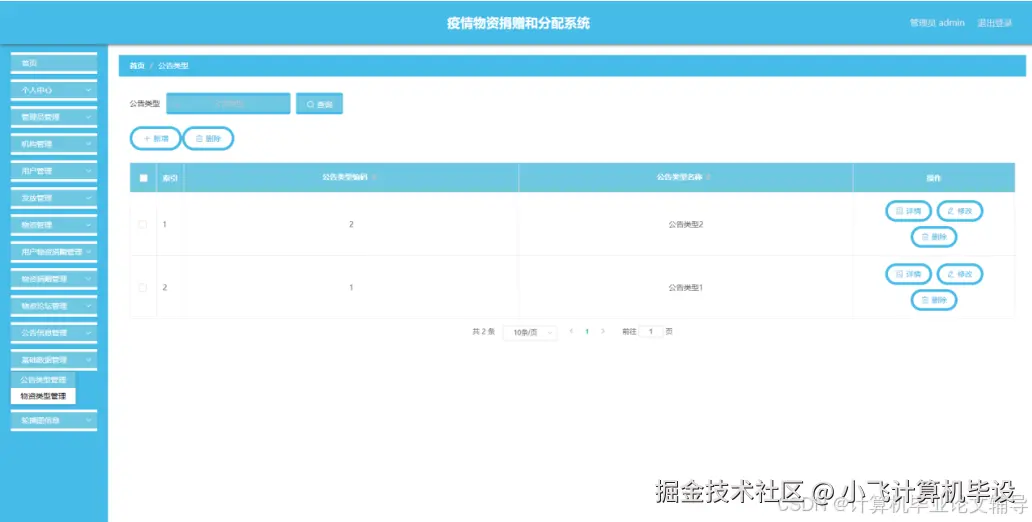
Task: Tick the select-all checkbox in table header
Action: click(143, 178)
